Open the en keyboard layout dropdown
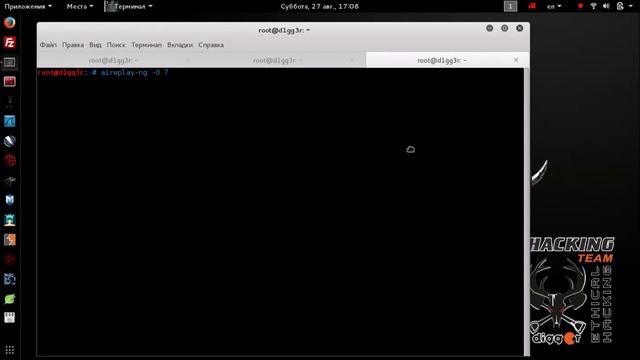This screenshot has height=360, width=640. click(554, 6)
